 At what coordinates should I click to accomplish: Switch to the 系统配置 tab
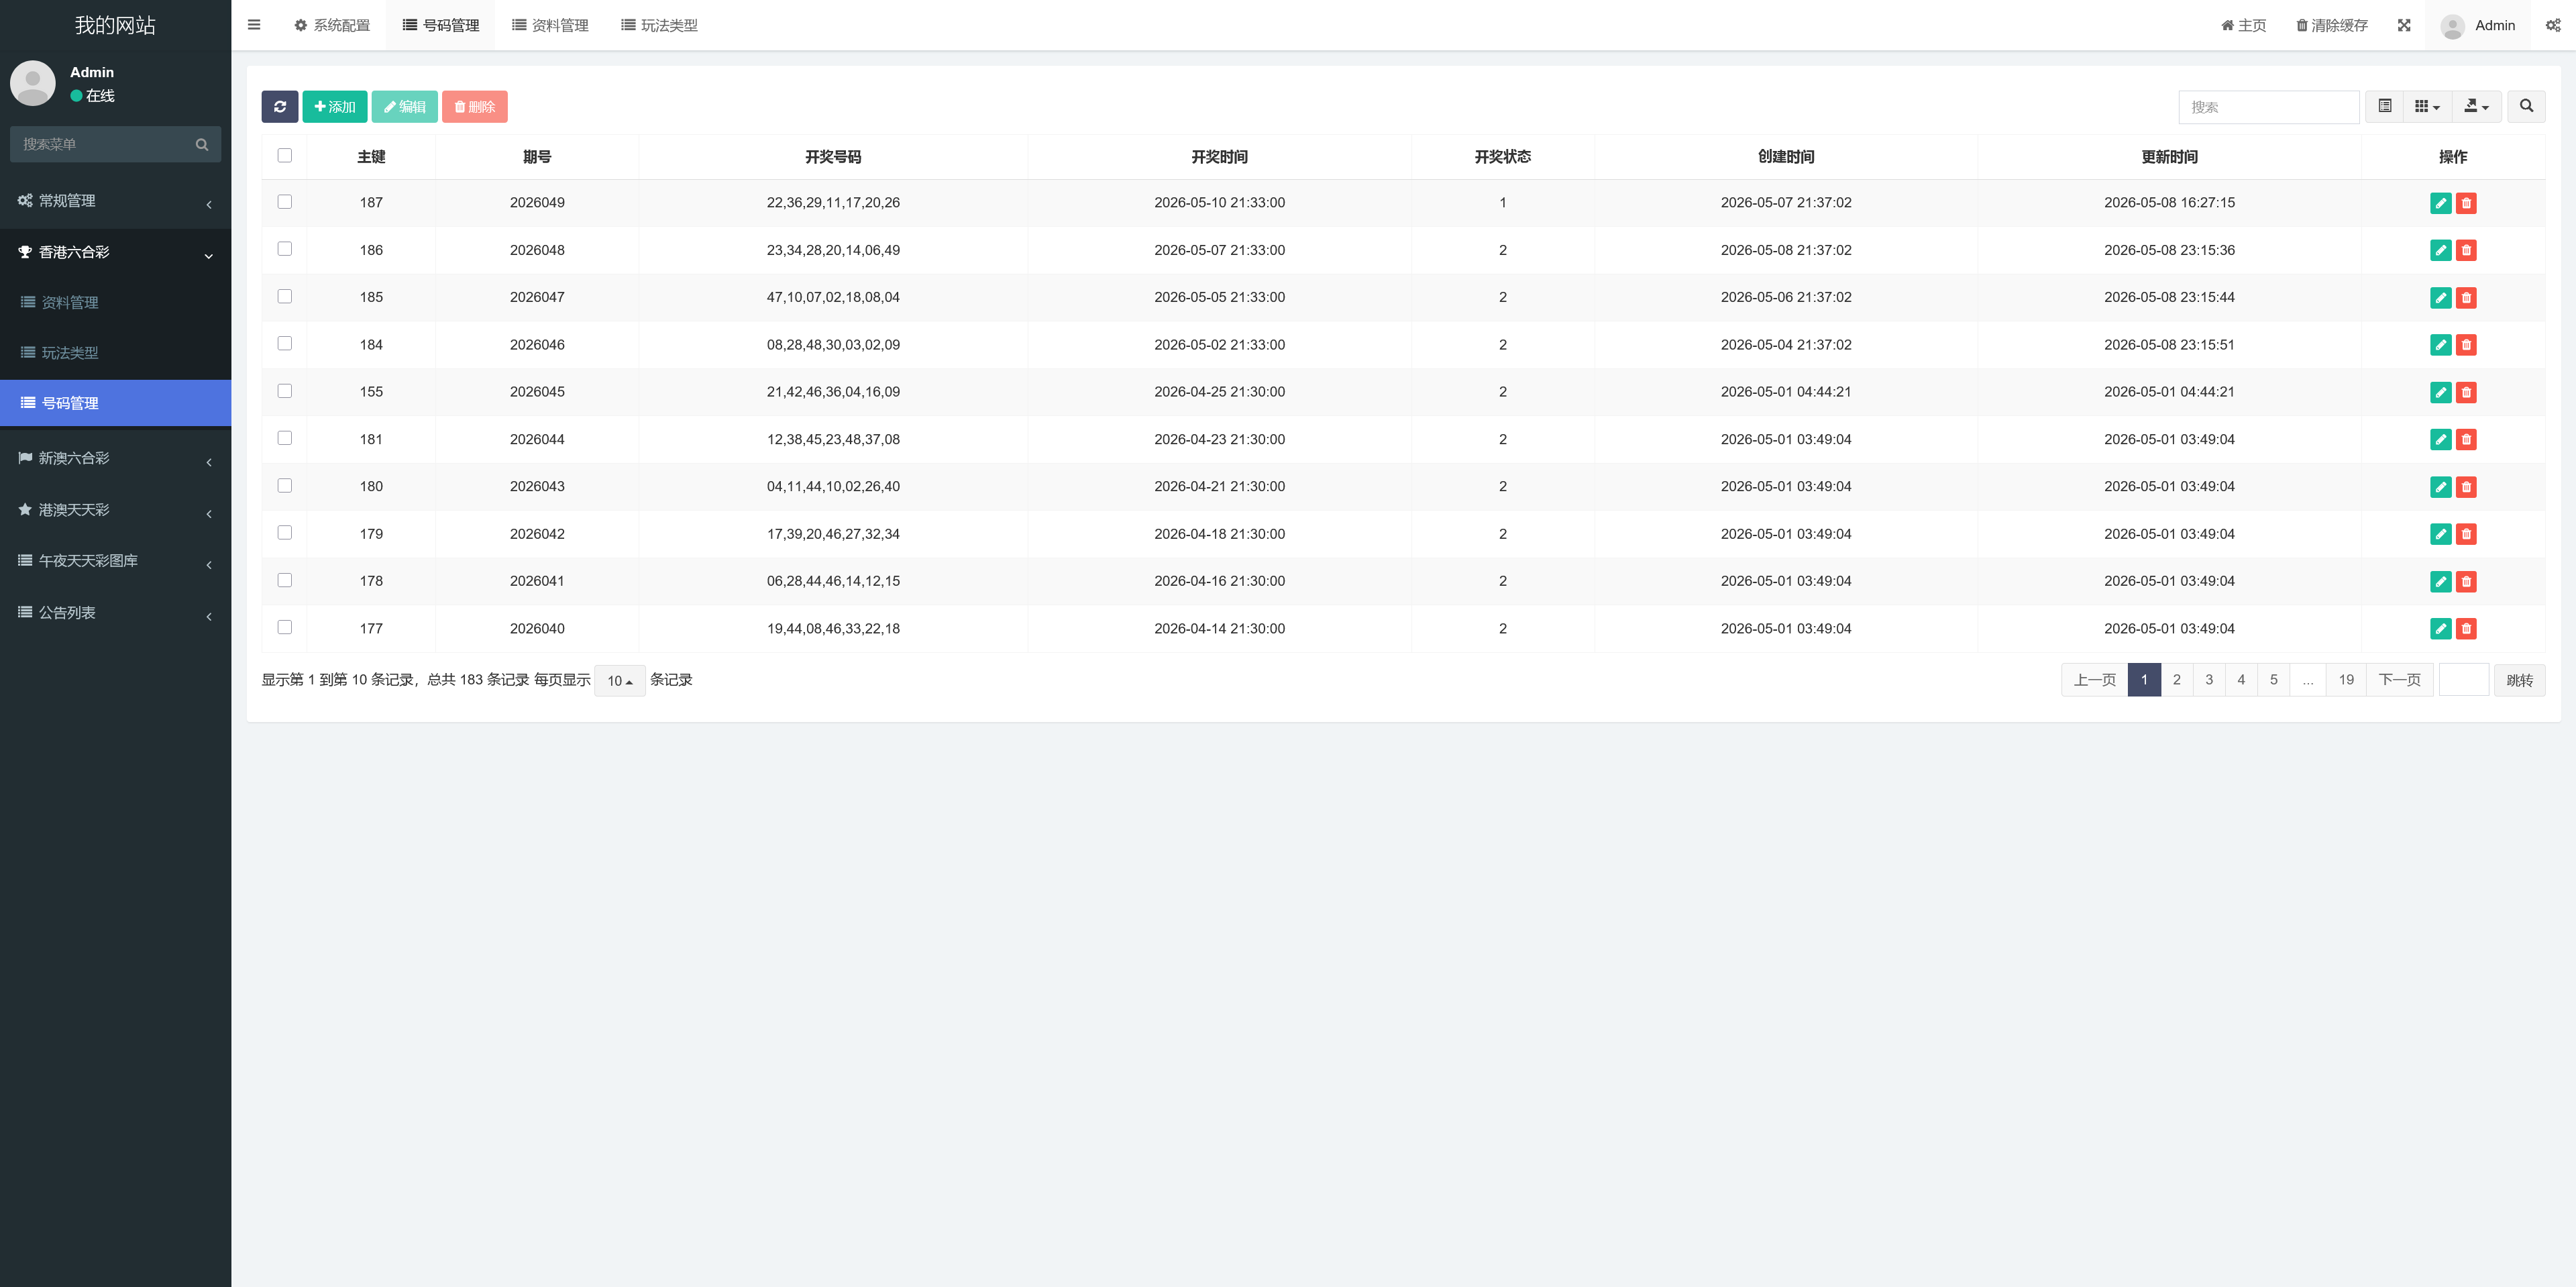332,25
